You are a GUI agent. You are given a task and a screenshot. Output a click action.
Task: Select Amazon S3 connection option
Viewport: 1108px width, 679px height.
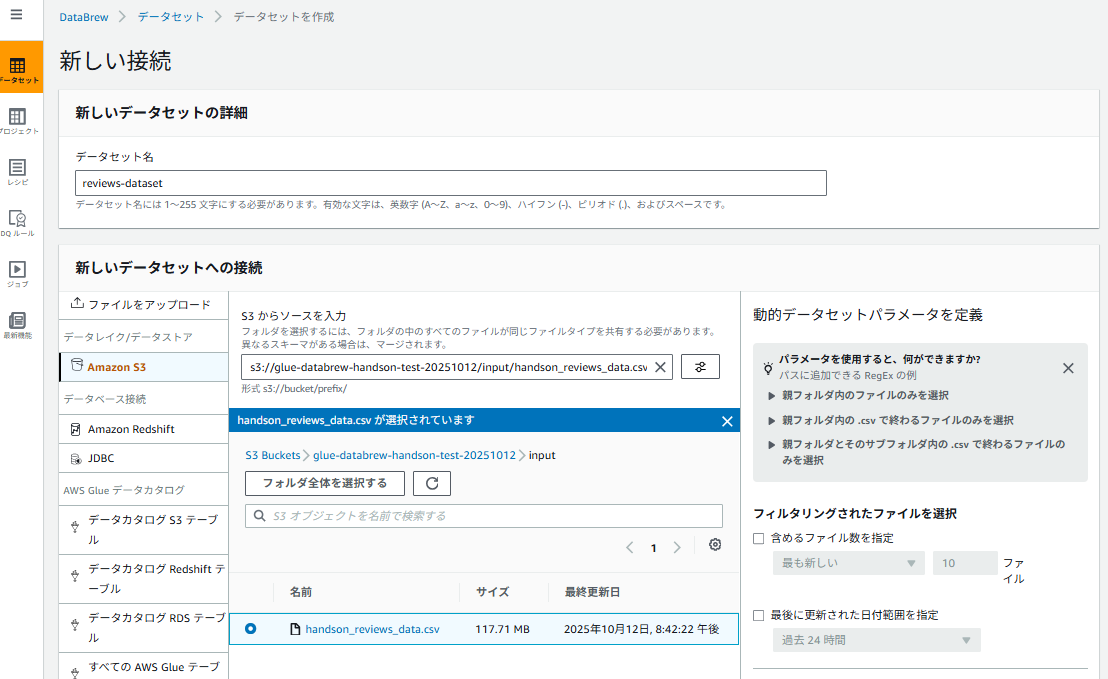coord(143,367)
